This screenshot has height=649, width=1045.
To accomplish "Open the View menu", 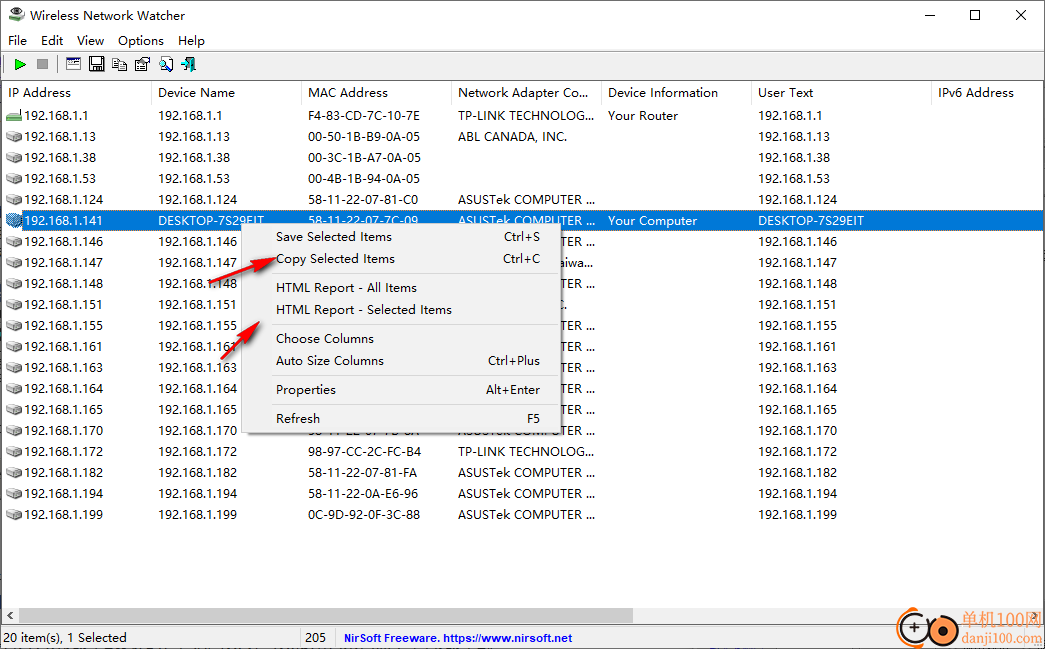I will pyautogui.click(x=91, y=41).
